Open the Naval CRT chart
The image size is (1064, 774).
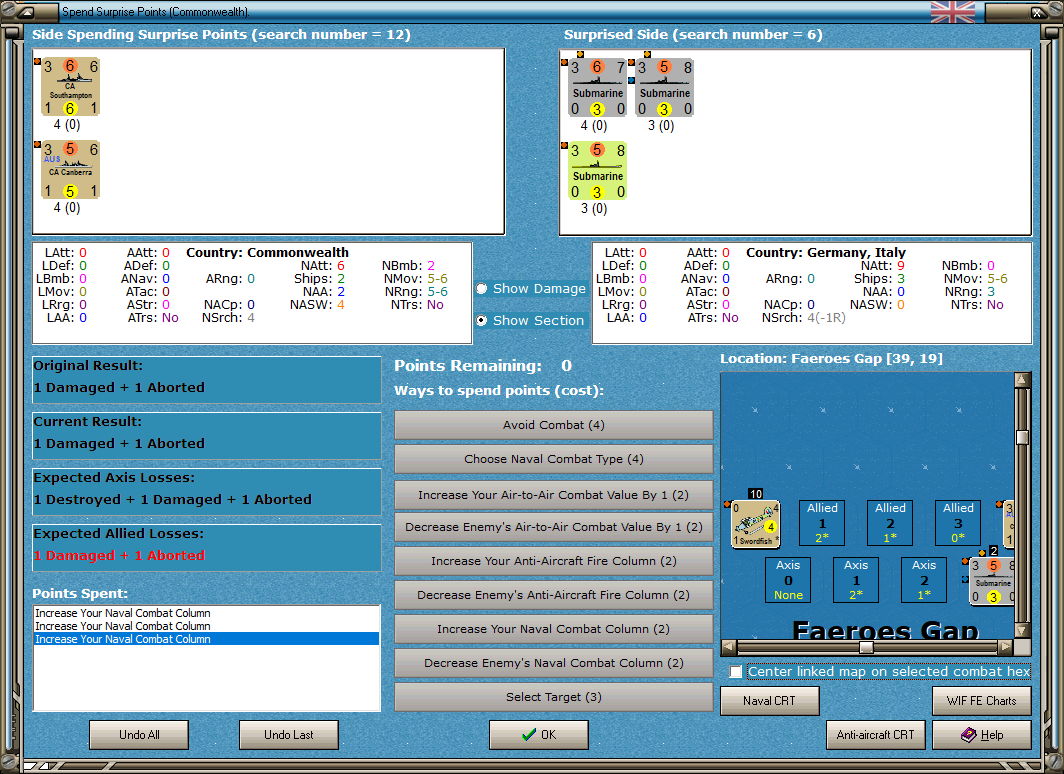point(770,701)
